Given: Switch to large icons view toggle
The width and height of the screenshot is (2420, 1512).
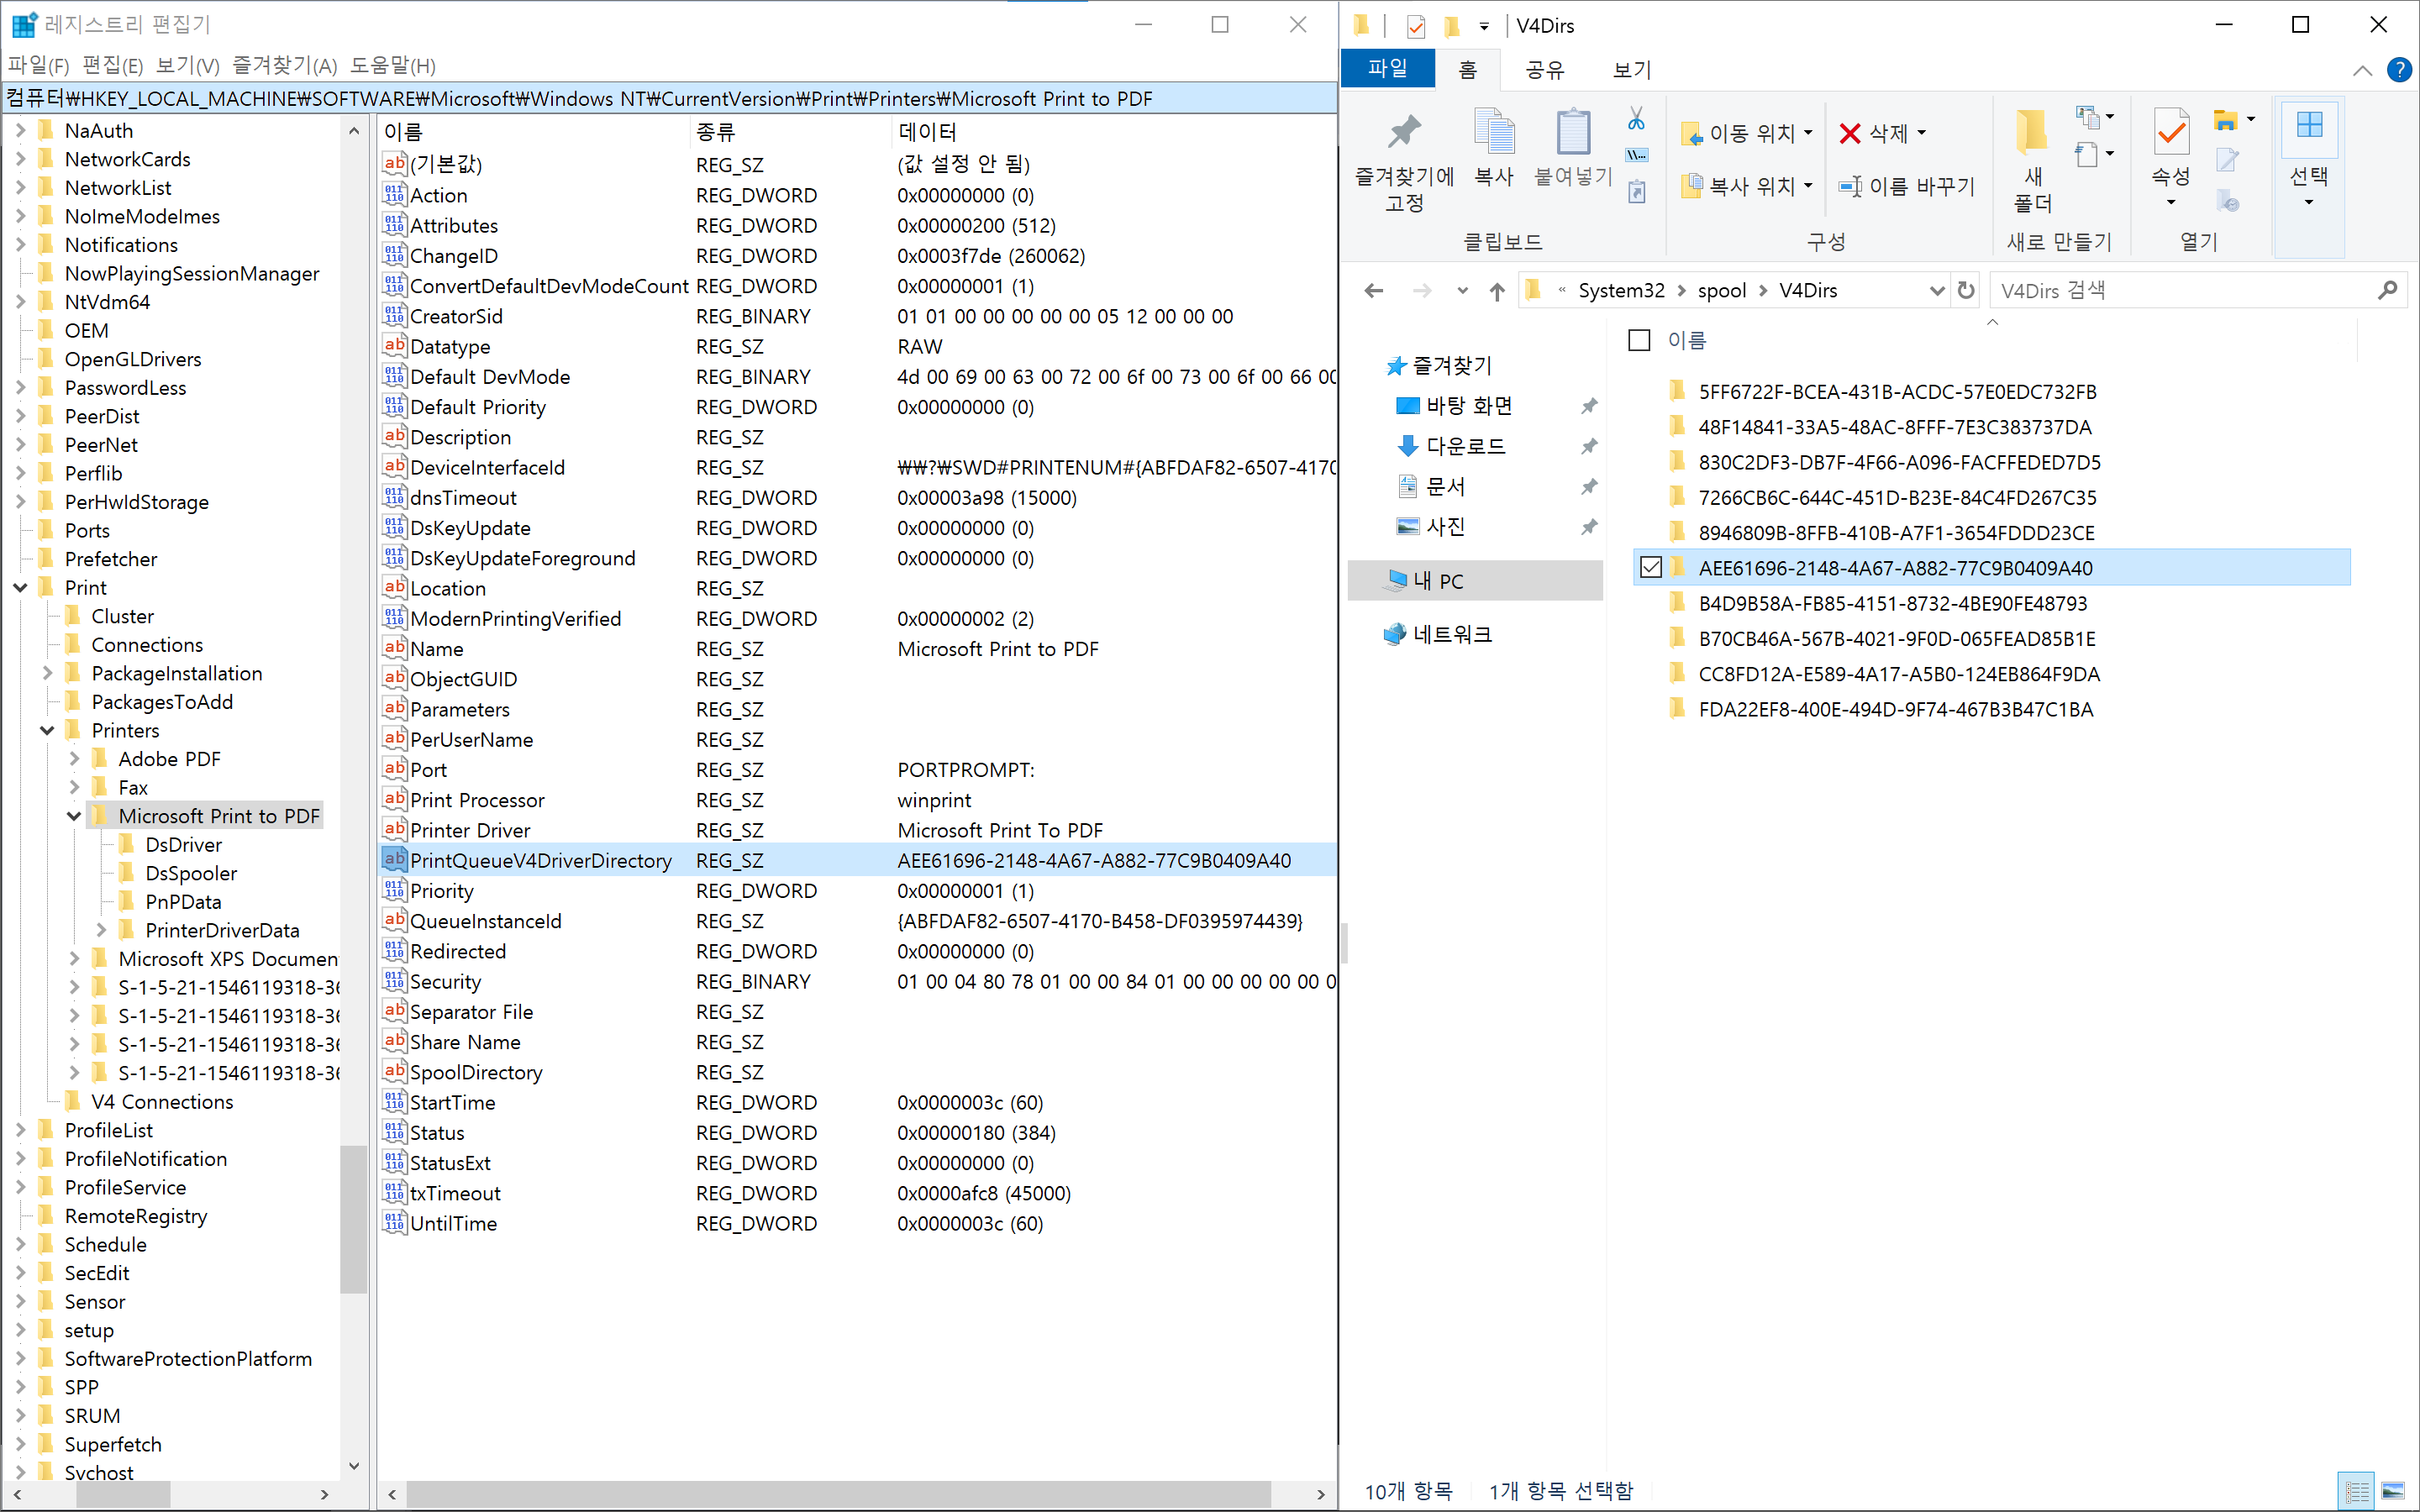Looking at the screenshot, I should (x=2393, y=1491).
